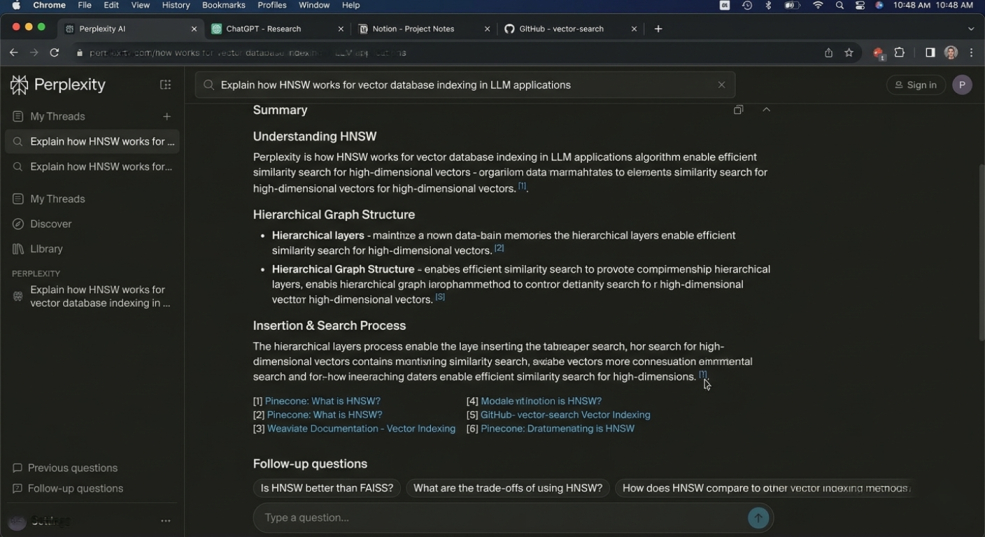Click the Sign in button

pyautogui.click(x=916, y=85)
